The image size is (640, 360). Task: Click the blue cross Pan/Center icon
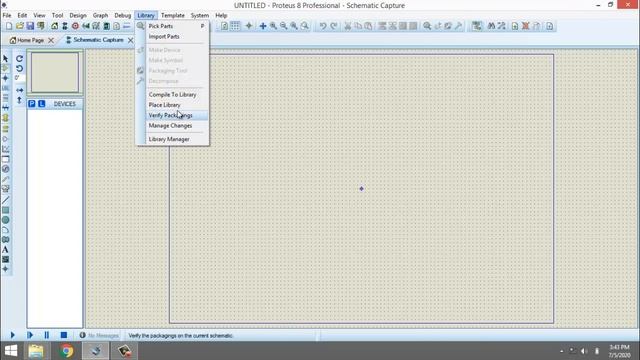(263, 26)
